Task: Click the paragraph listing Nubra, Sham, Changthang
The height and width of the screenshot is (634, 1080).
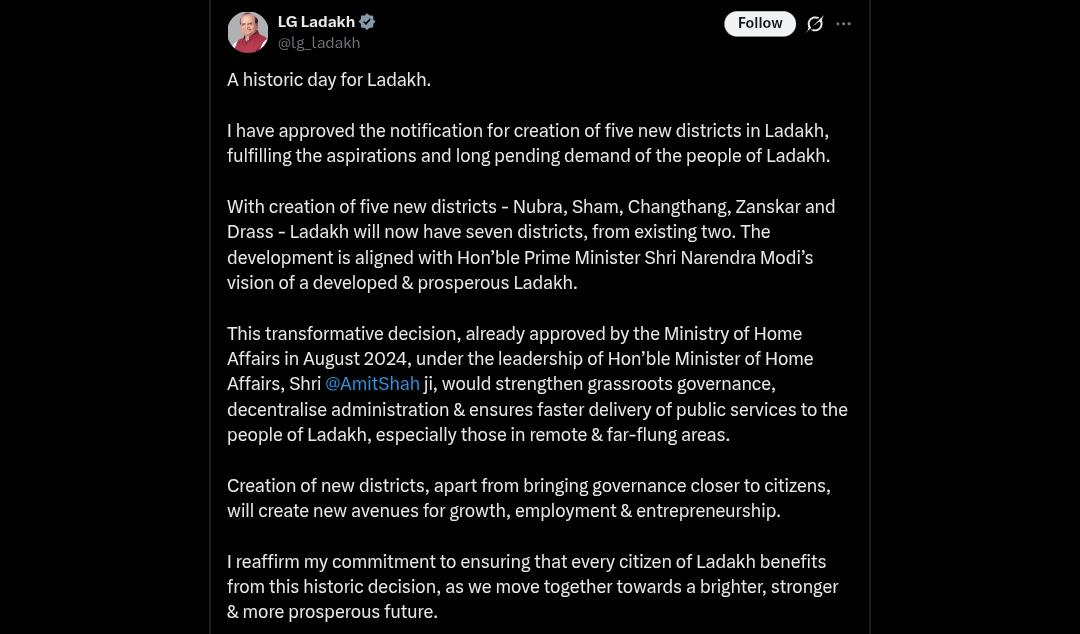Action: pyautogui.click(x=530, y=245)
